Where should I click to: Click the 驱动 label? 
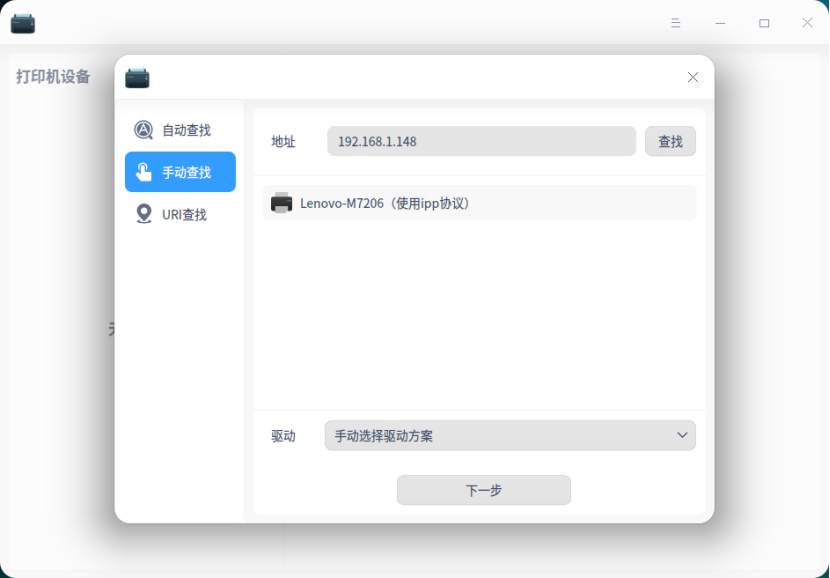tap(283, 436)
